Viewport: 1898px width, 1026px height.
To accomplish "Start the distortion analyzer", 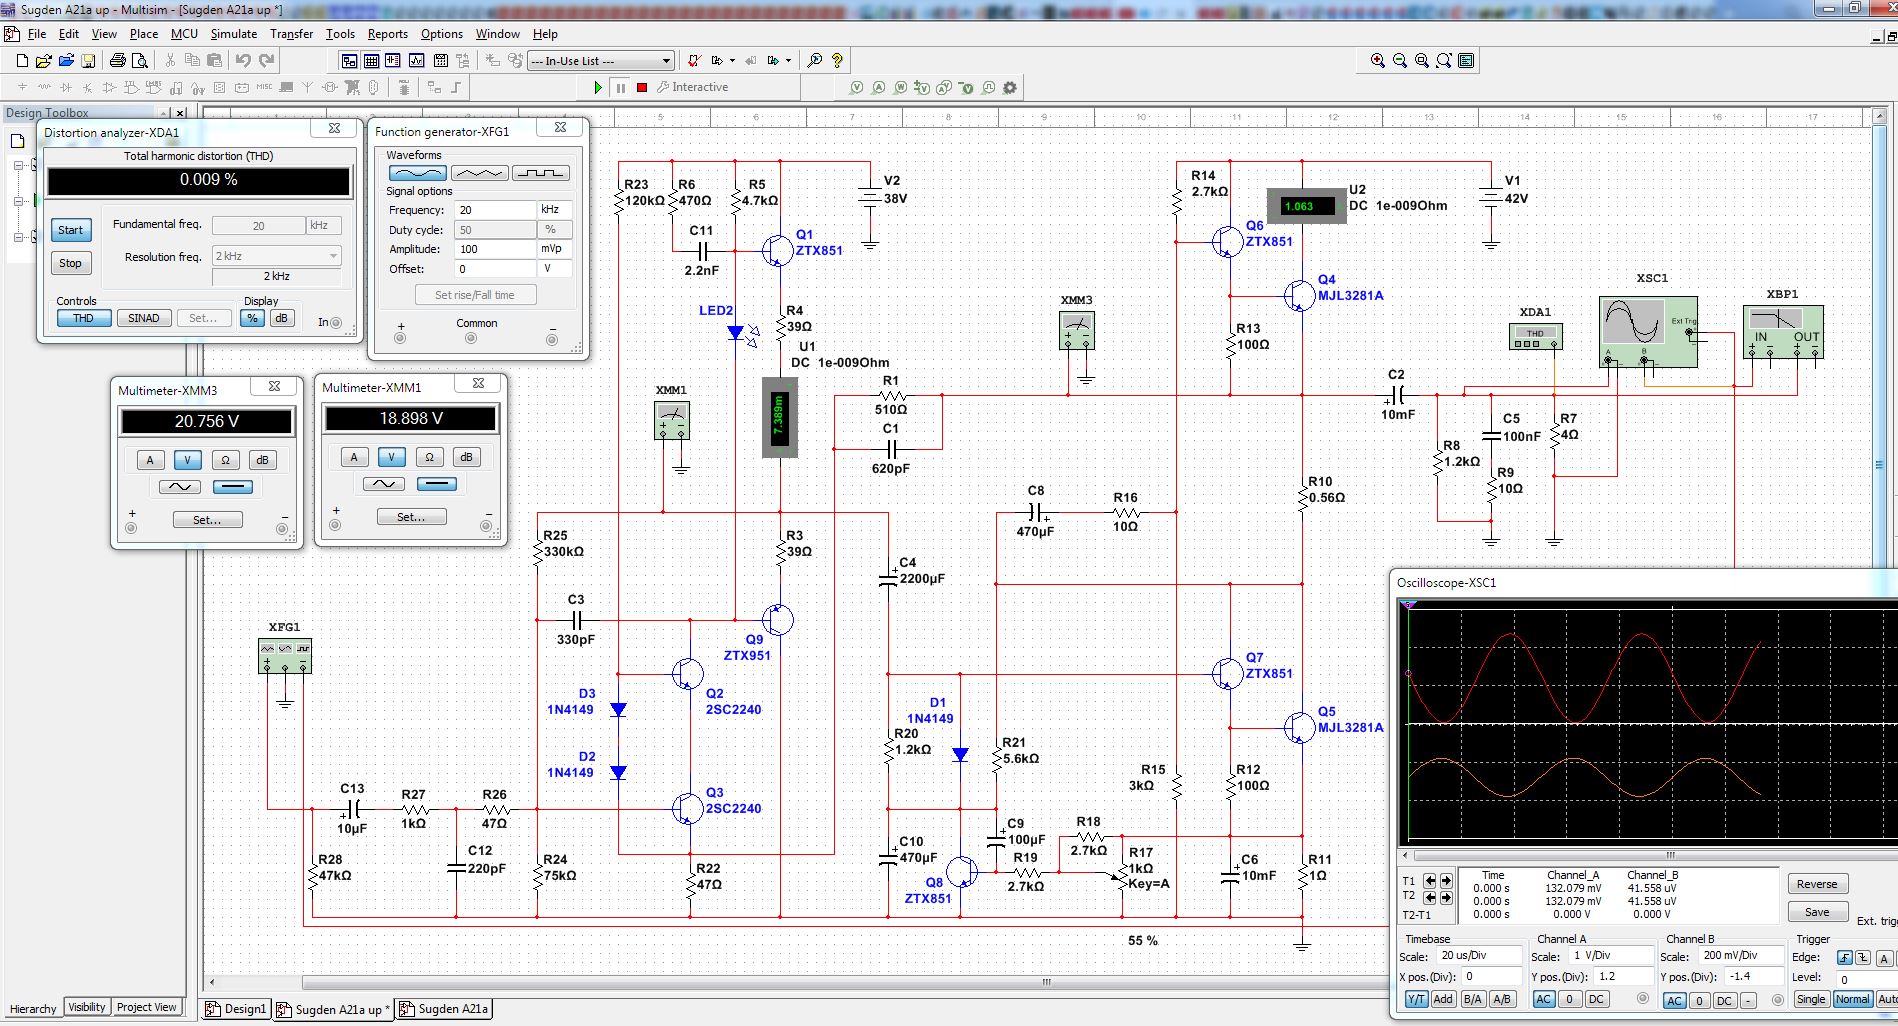I will [71, 230].
